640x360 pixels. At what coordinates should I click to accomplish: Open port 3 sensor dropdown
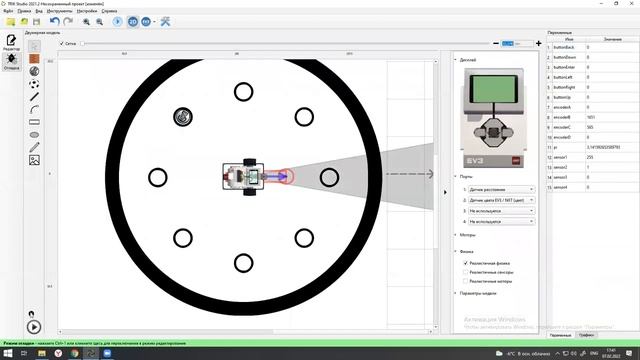(501, 211)
